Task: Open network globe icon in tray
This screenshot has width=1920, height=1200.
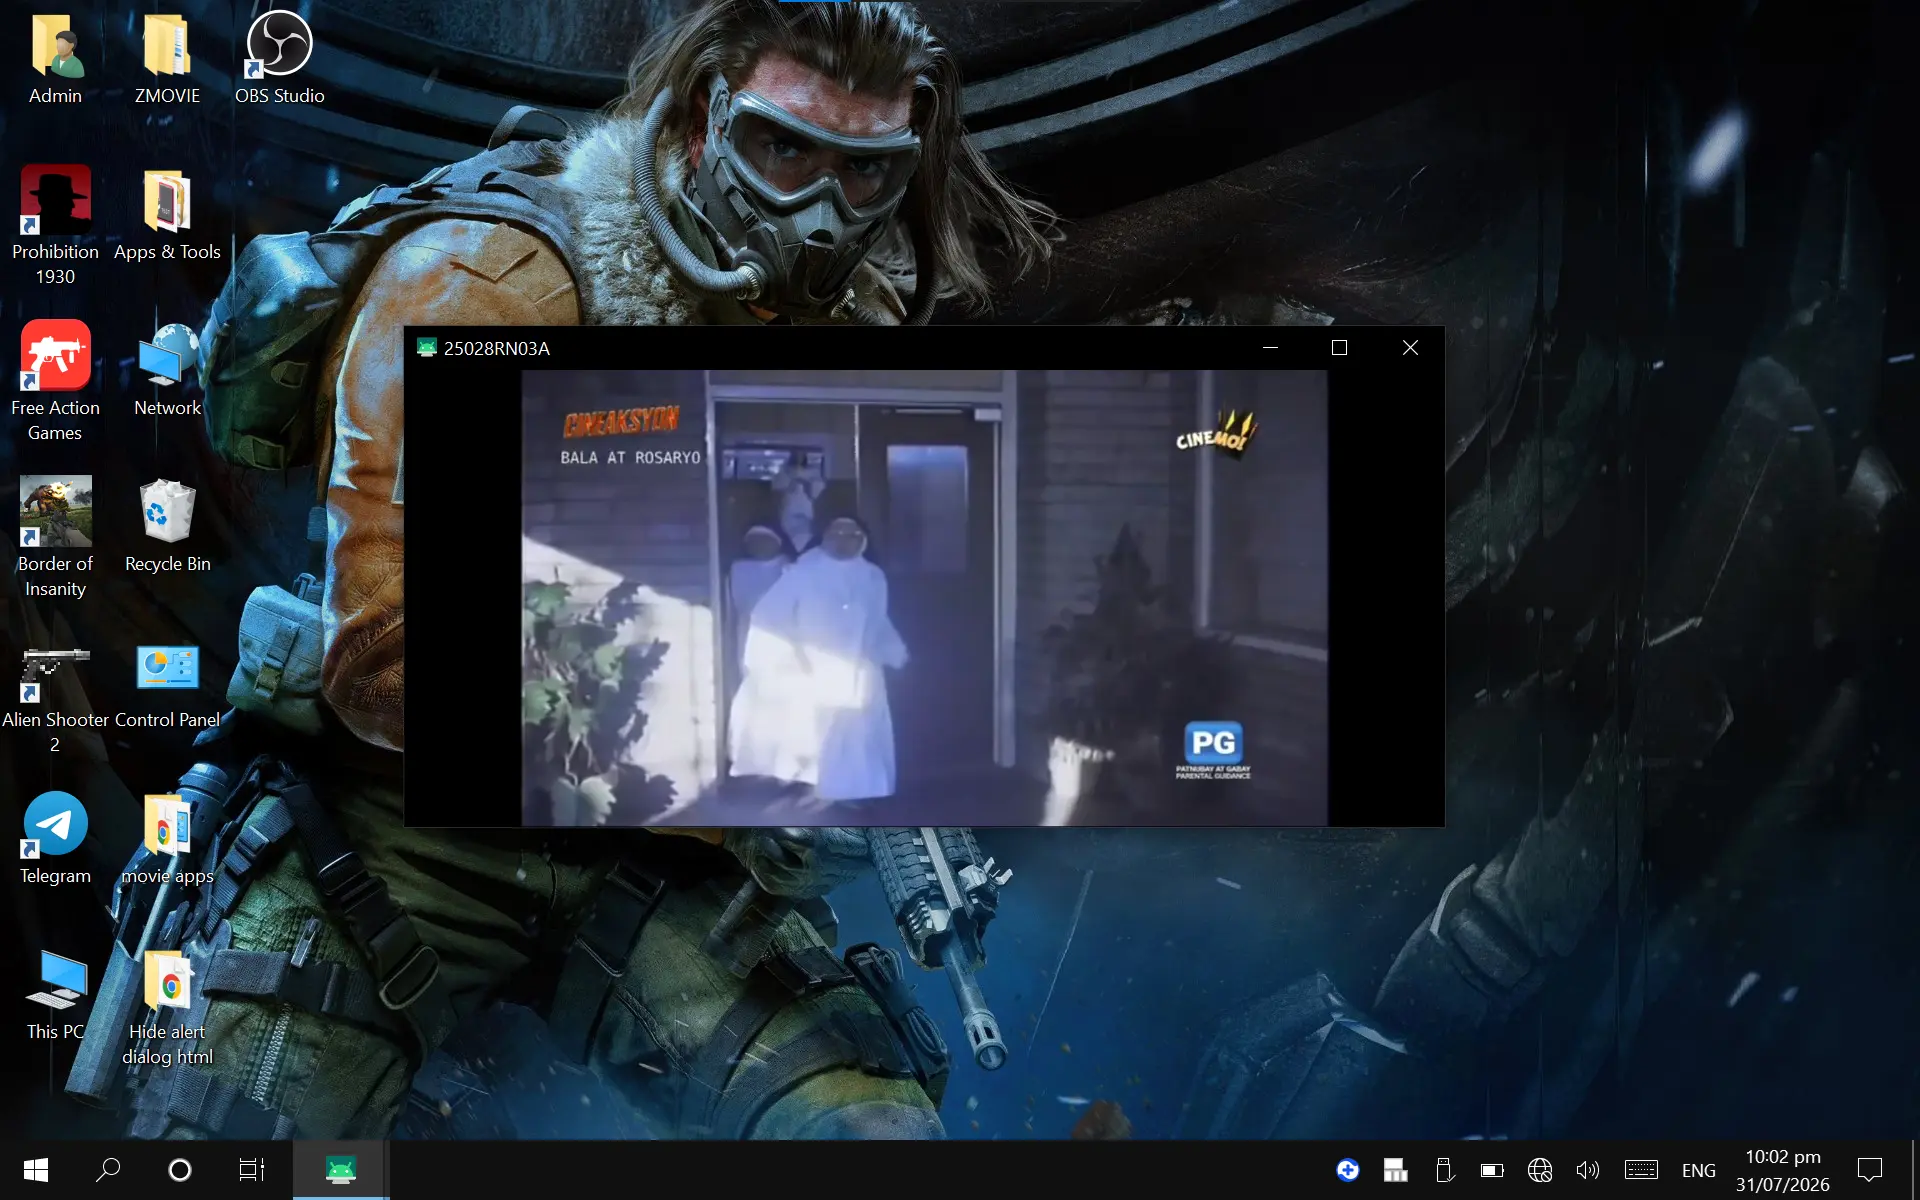Action: [1540, 1170]
